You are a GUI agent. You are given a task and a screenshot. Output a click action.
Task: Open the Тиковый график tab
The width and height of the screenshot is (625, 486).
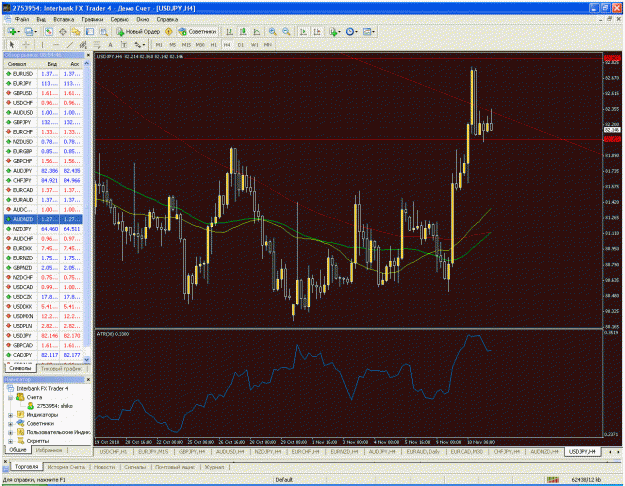(x=61, y=369)
